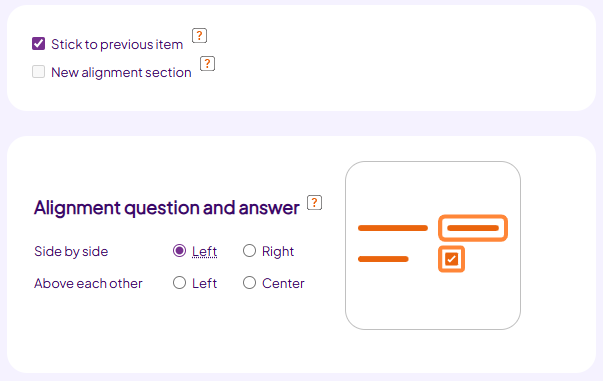This screenshot has width=603, height=381.
Task: Choose Above each other Center radio button
Action: point(249,283)
